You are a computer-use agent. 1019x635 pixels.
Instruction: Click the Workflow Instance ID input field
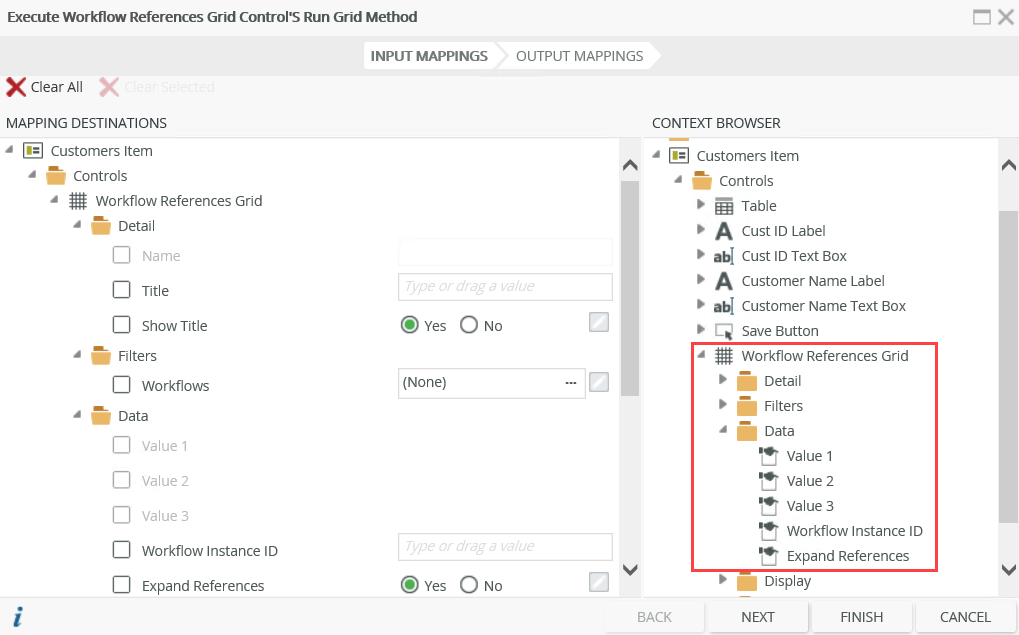click(x=505, y=547)
